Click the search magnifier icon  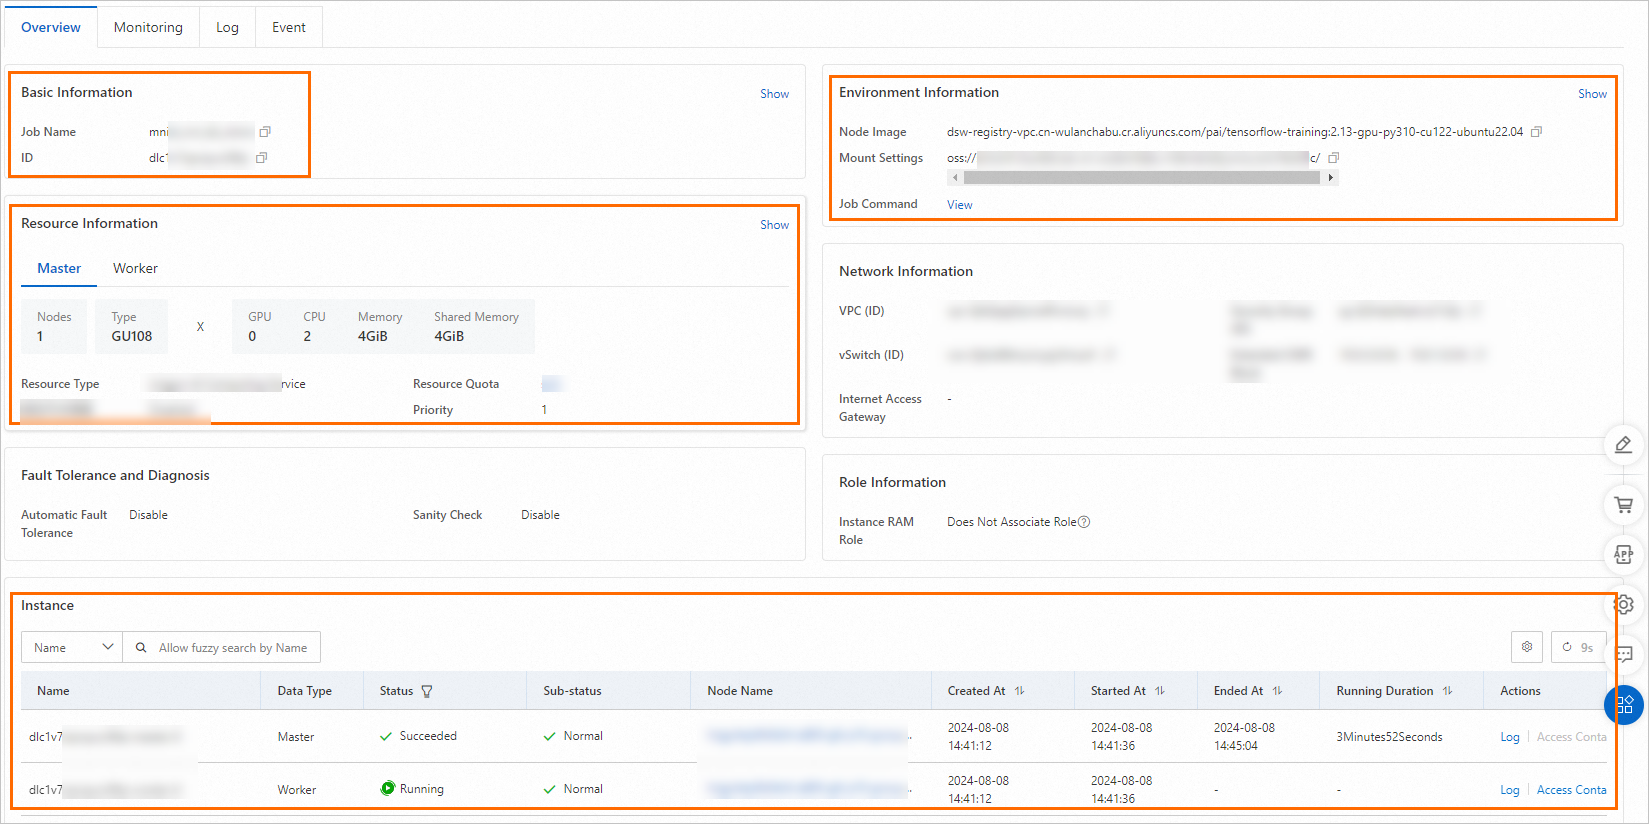pyautogui.click(x=141, y=648)
